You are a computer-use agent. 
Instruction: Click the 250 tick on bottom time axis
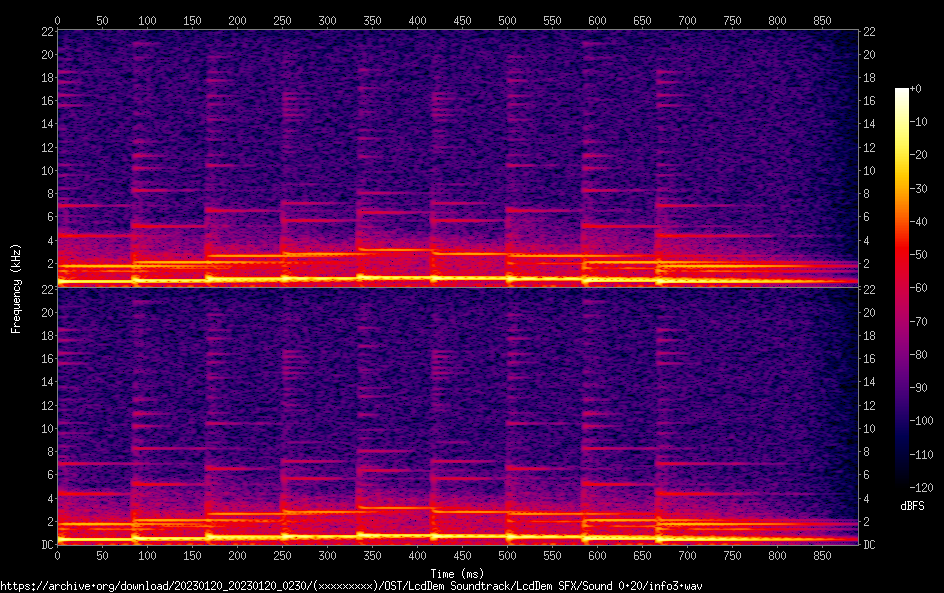pos(282,555)
